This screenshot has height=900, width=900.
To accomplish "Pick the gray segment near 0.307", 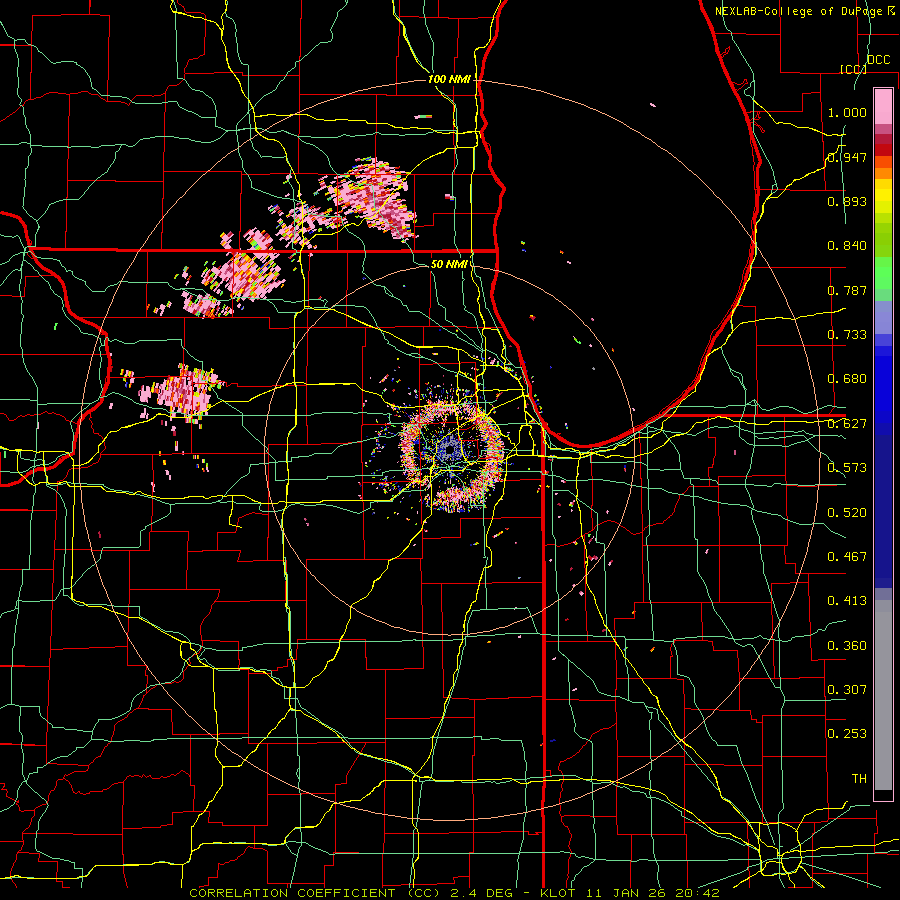I will click(883, 695).
